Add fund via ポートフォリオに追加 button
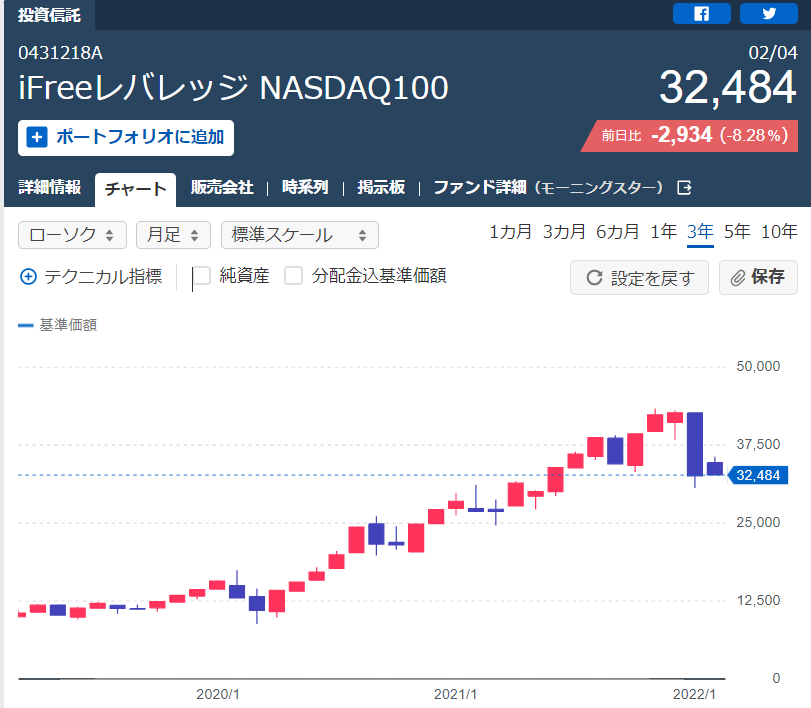The width and height of the screenshot is (811, 708). [126, 138]
